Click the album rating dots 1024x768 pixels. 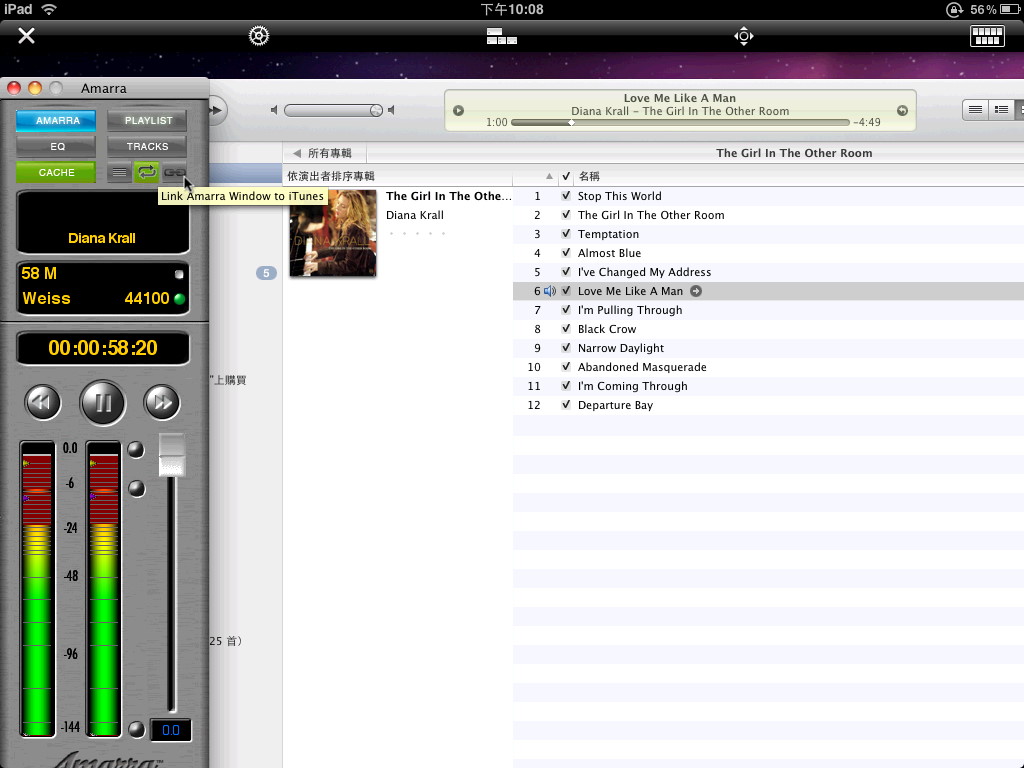coord(417,233)
